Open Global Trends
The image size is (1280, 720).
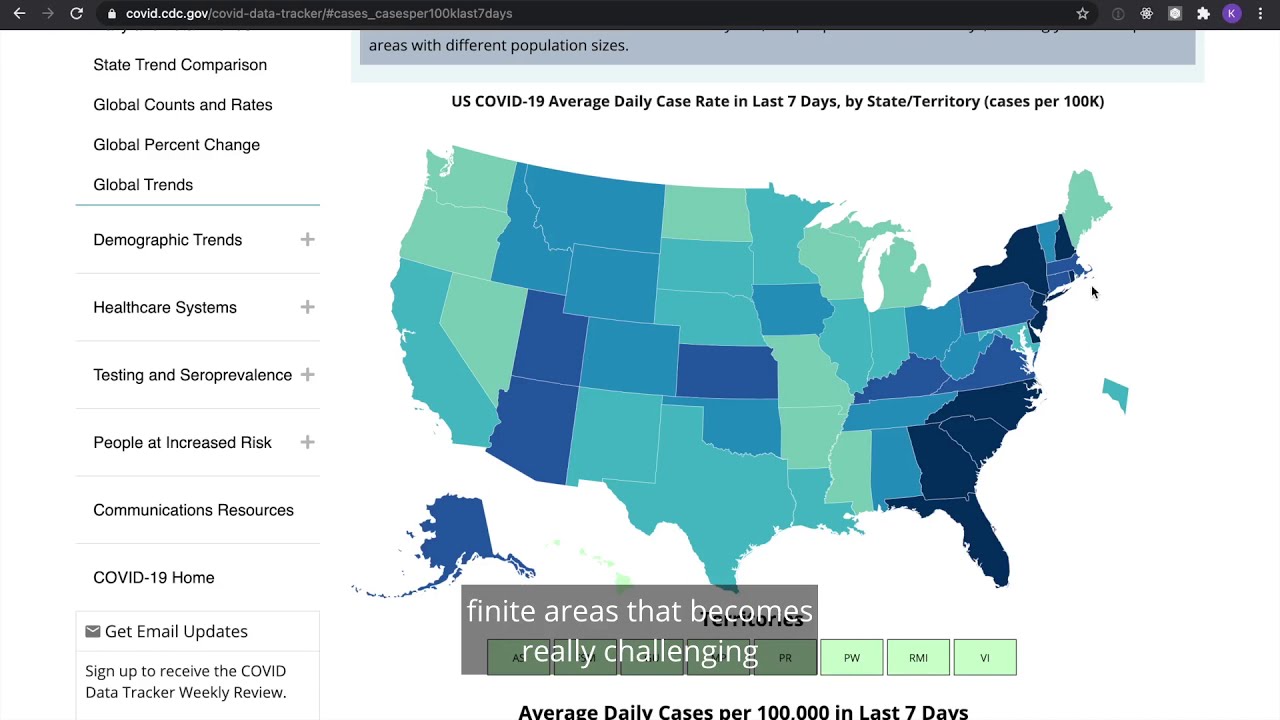(143, 185)
